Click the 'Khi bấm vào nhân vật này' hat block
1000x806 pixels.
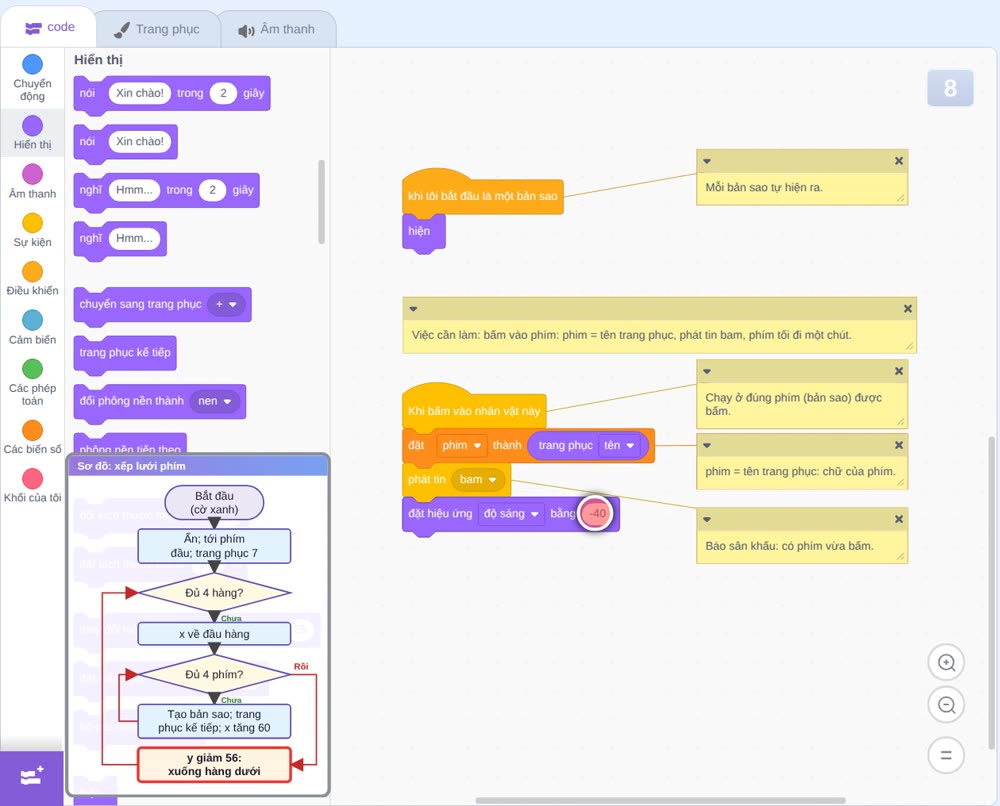pos(474,408)
